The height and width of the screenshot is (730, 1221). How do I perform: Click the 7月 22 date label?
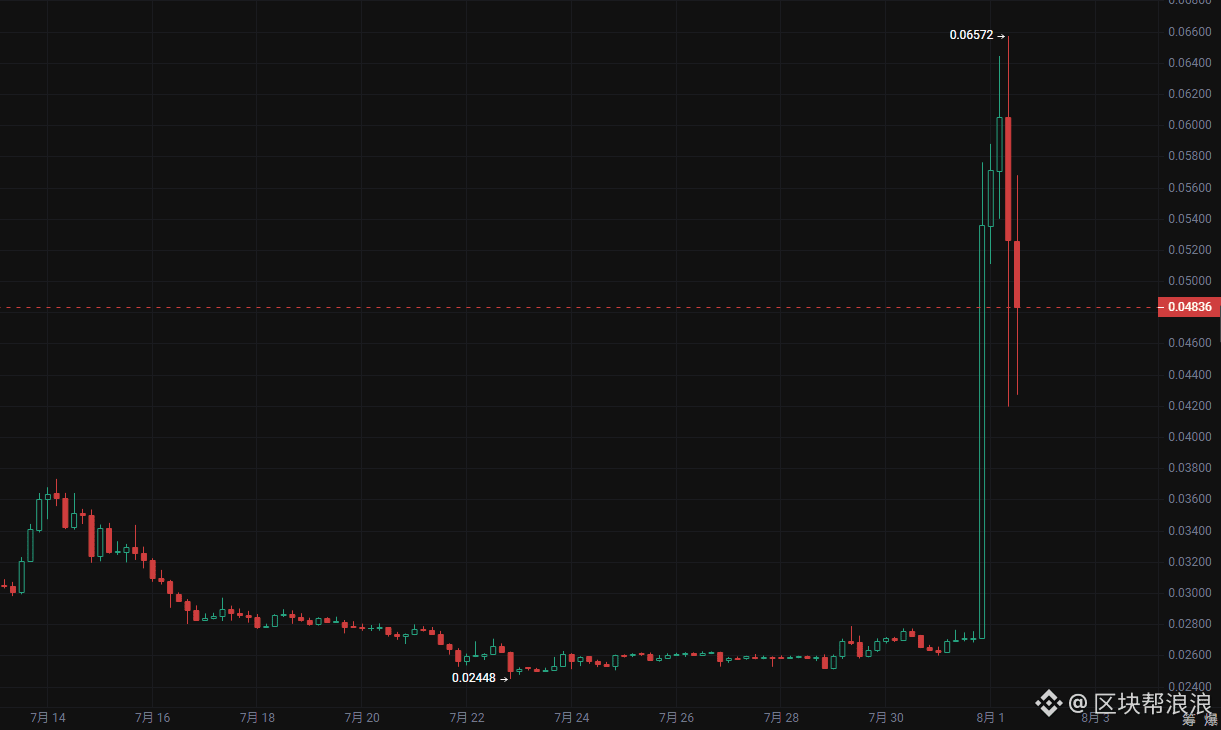tap(467, 718)
